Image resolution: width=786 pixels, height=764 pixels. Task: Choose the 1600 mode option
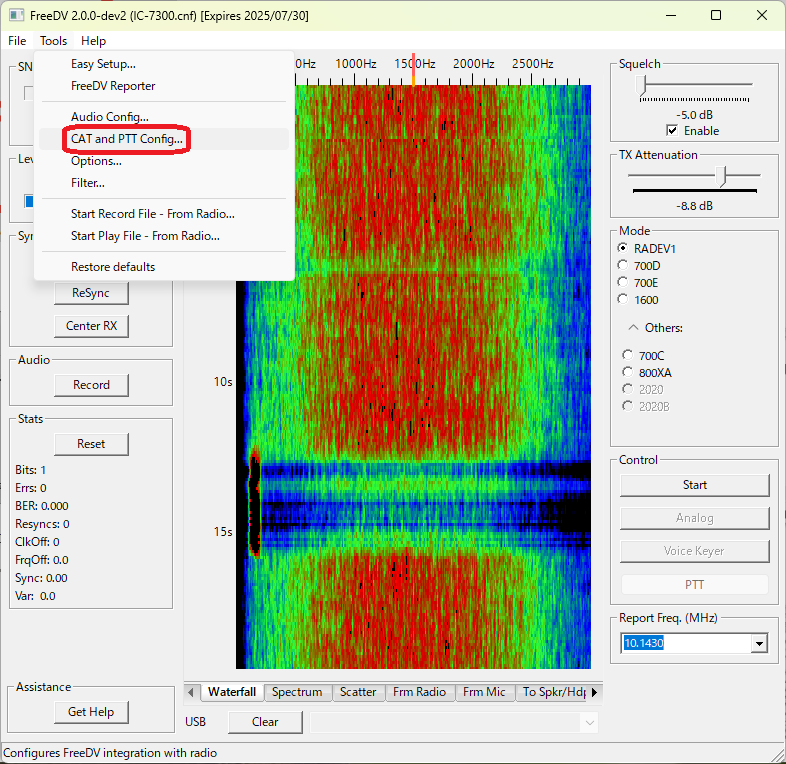[x=624, y=299]
